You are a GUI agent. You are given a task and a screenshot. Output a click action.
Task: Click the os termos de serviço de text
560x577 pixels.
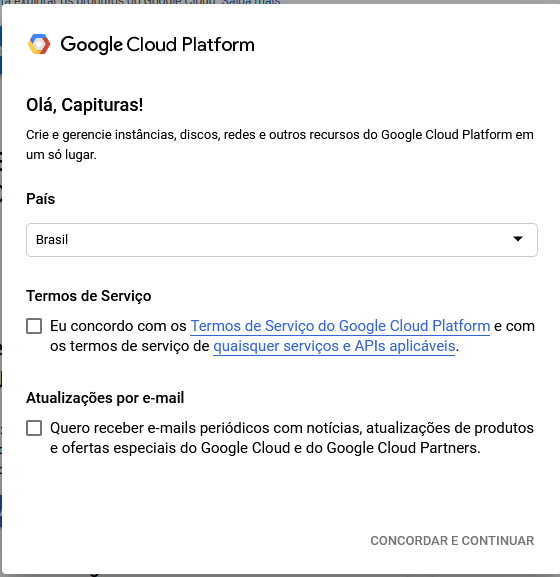(x=130, y=346)
